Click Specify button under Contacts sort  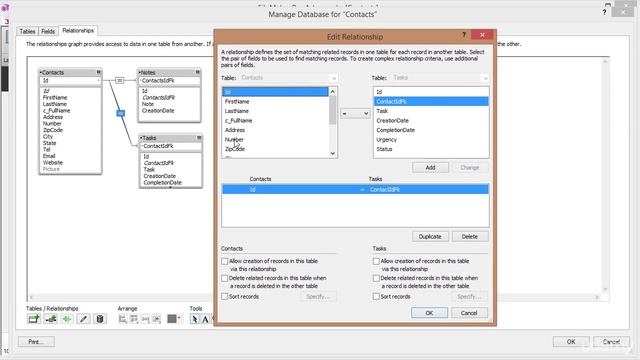click(318, 296)
